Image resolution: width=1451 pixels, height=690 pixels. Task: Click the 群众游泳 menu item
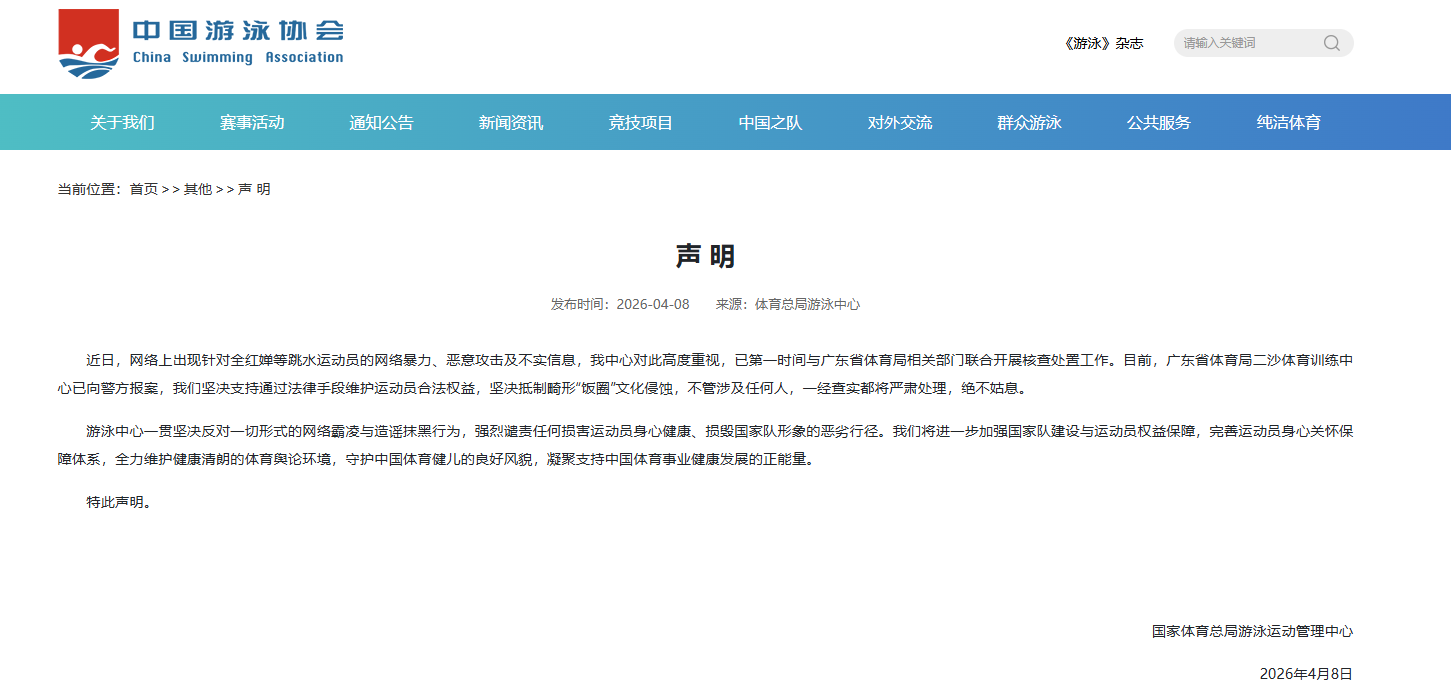1029,123
